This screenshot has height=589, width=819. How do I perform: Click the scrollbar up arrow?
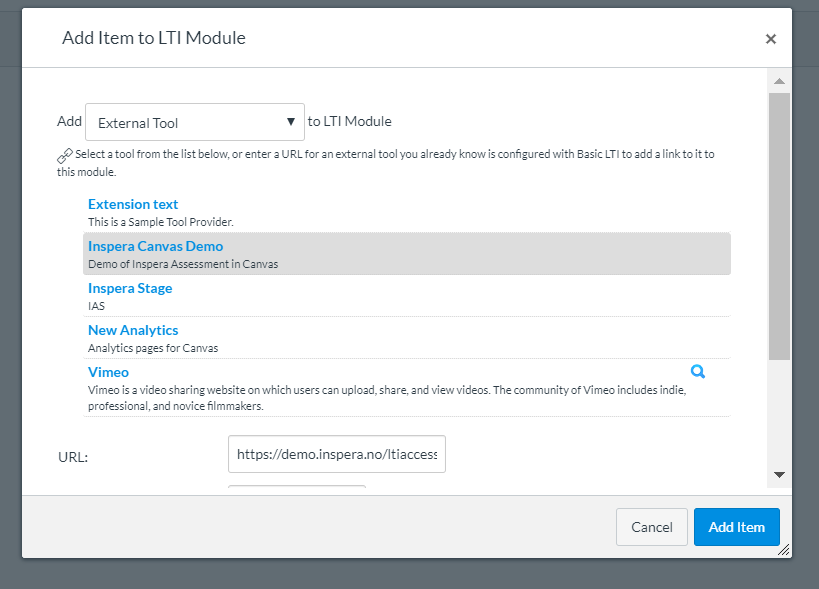[x=779, y=81]
